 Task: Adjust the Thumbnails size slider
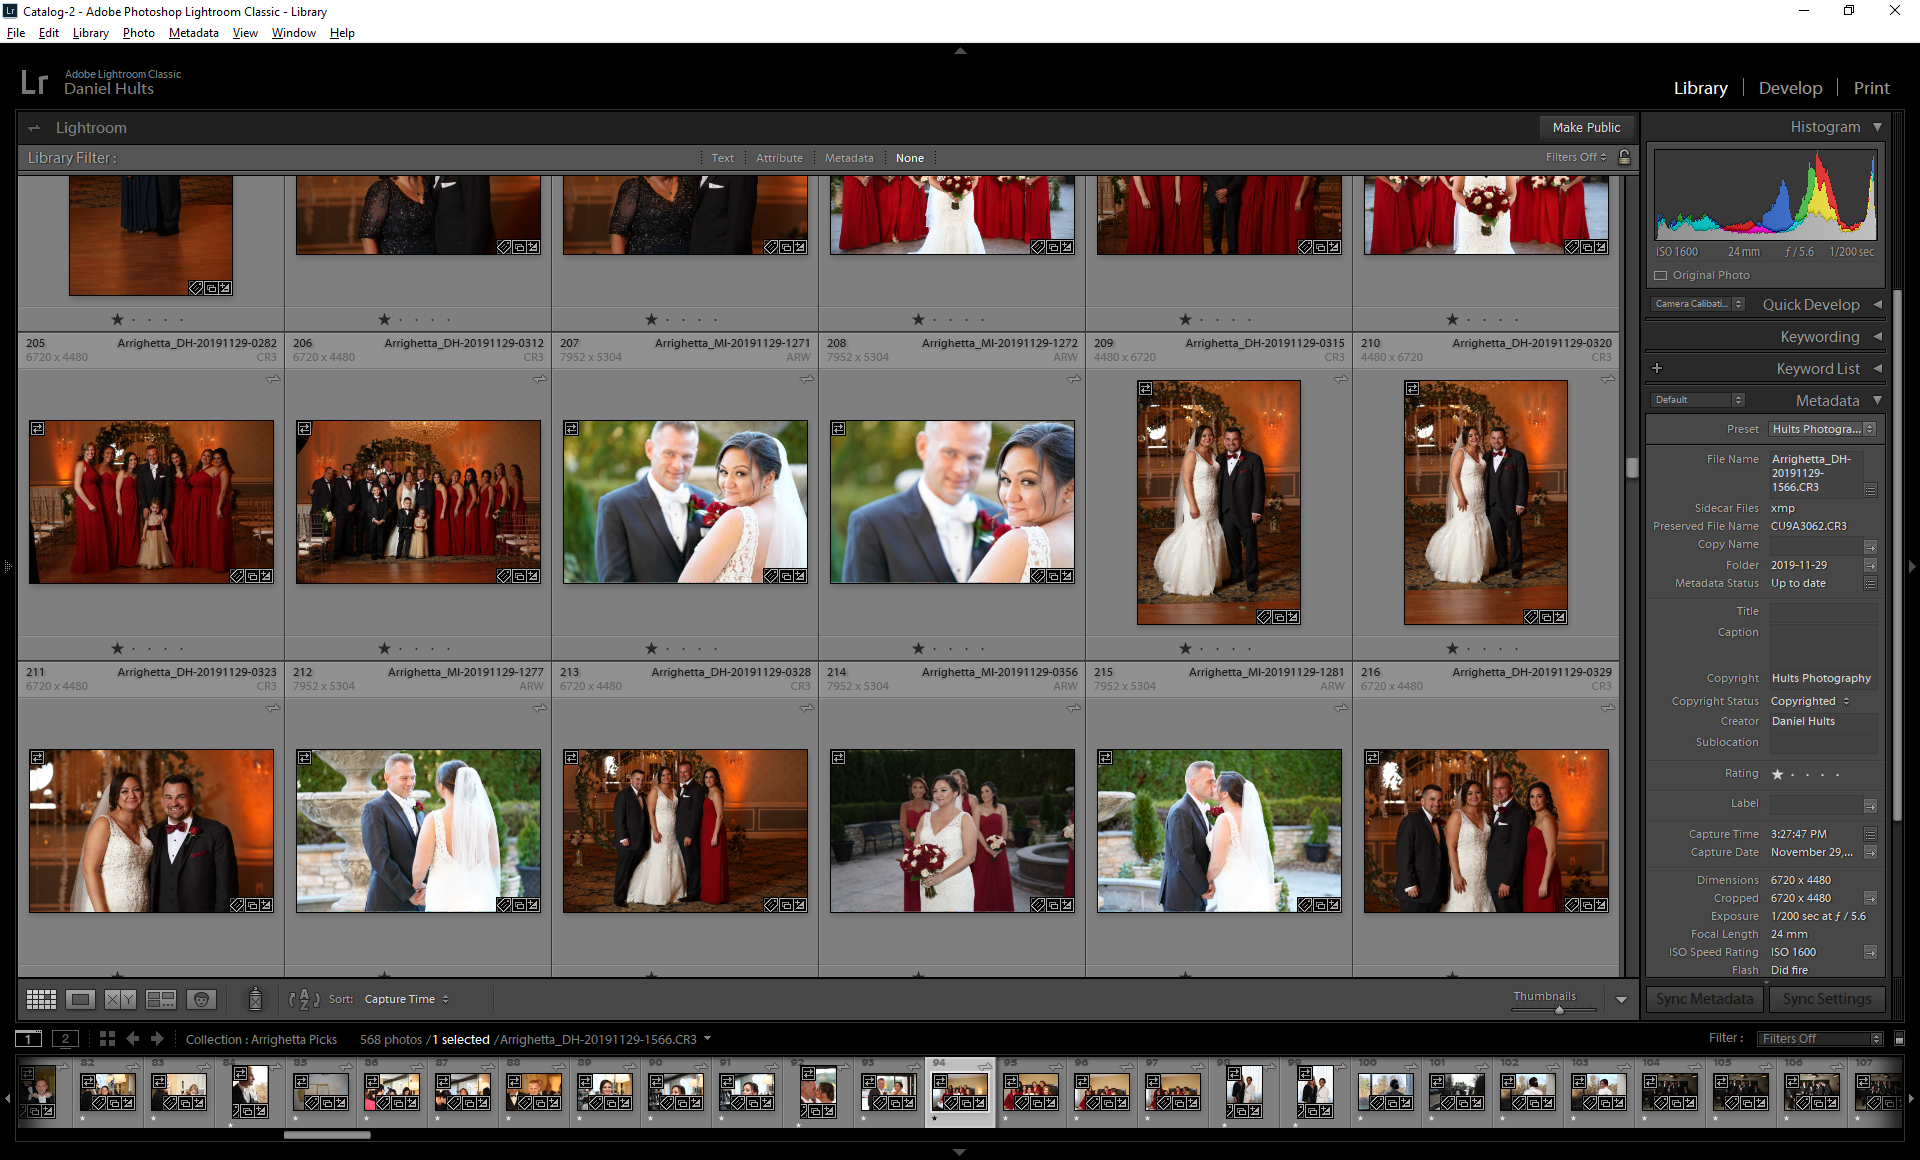click(1558, 1010)
